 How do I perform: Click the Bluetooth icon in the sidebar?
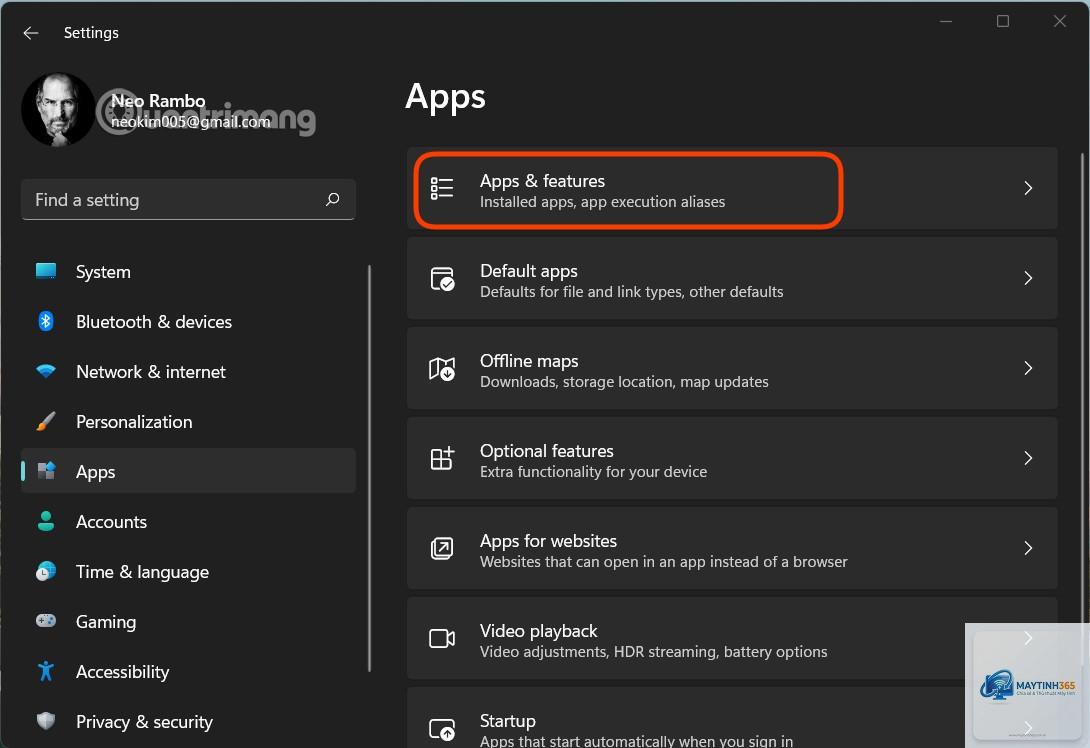(x=46, y=321)
